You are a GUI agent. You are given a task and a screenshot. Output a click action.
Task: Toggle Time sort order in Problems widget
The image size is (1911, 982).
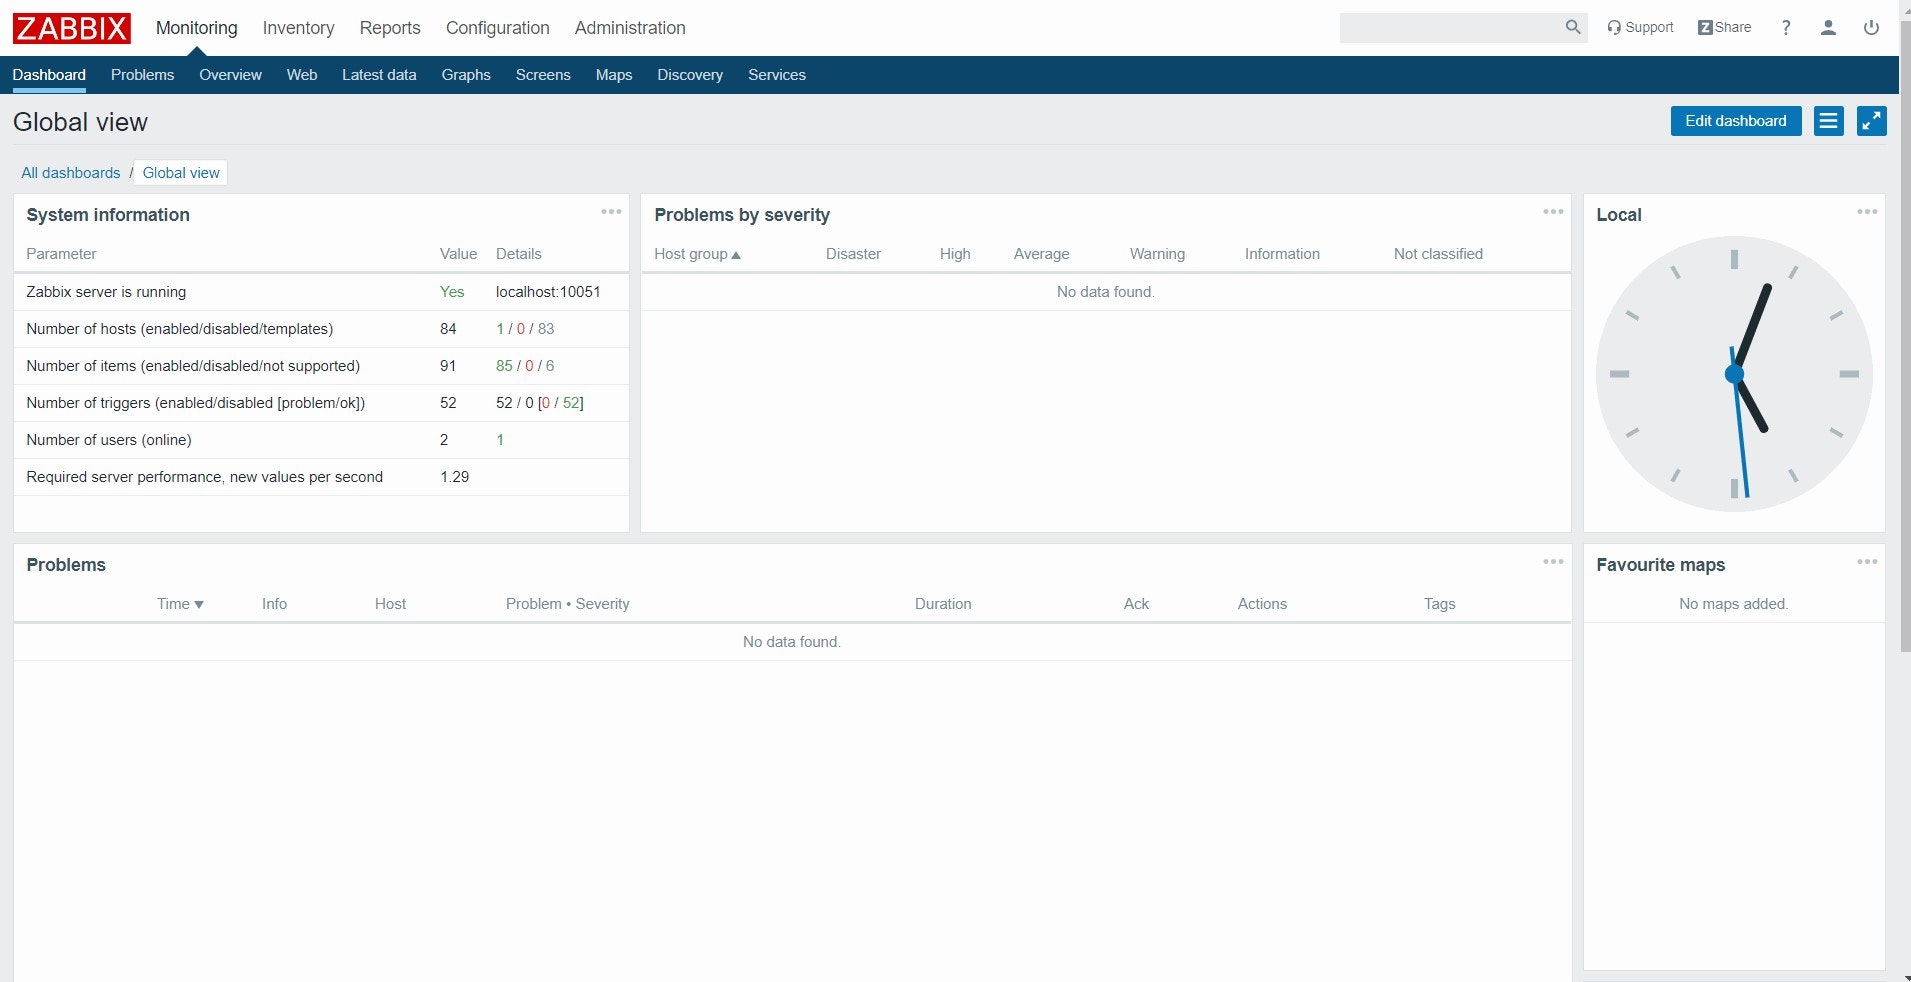[180, 604]
